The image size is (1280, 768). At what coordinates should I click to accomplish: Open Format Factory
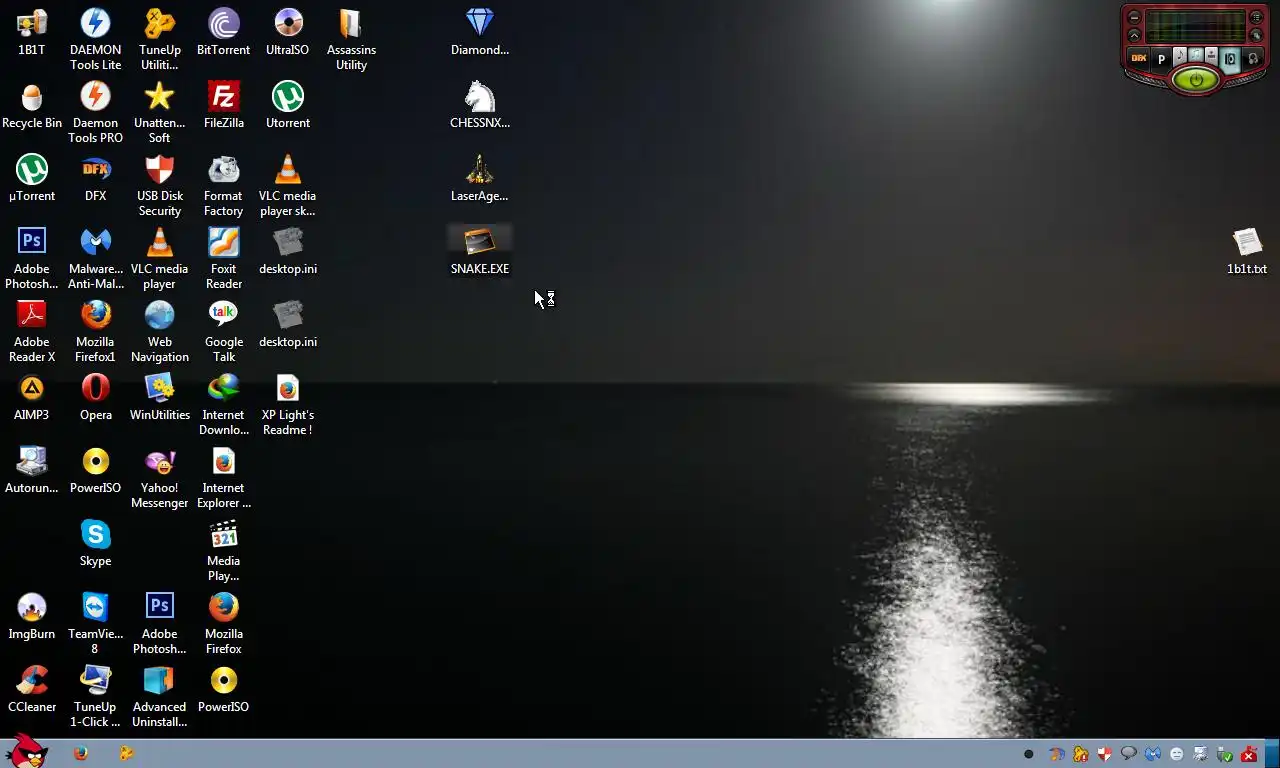click(x=223, y=185)
